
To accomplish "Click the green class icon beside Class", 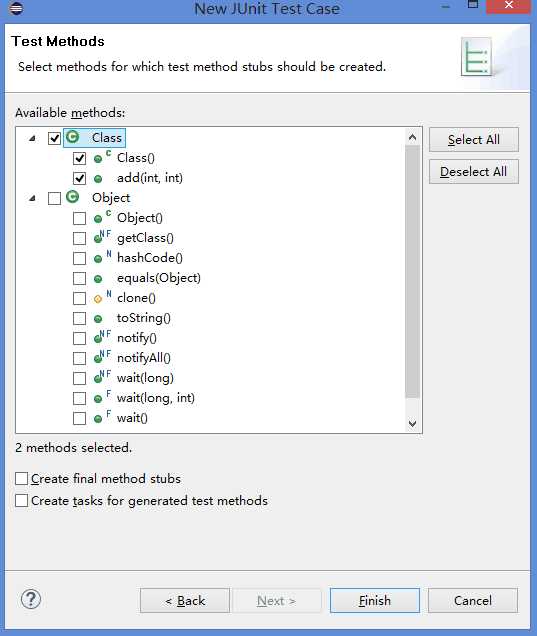I will click(73, 137).
